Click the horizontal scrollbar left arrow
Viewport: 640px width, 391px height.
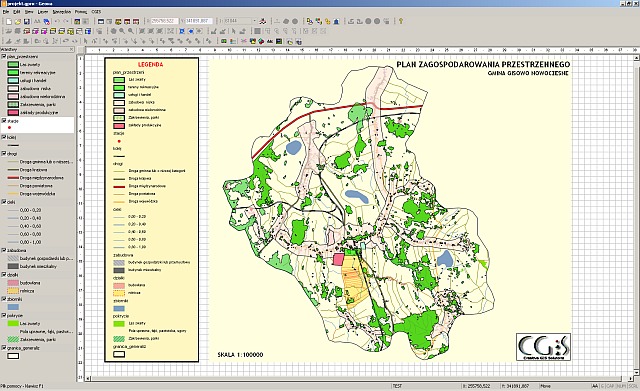coord(88,379)
